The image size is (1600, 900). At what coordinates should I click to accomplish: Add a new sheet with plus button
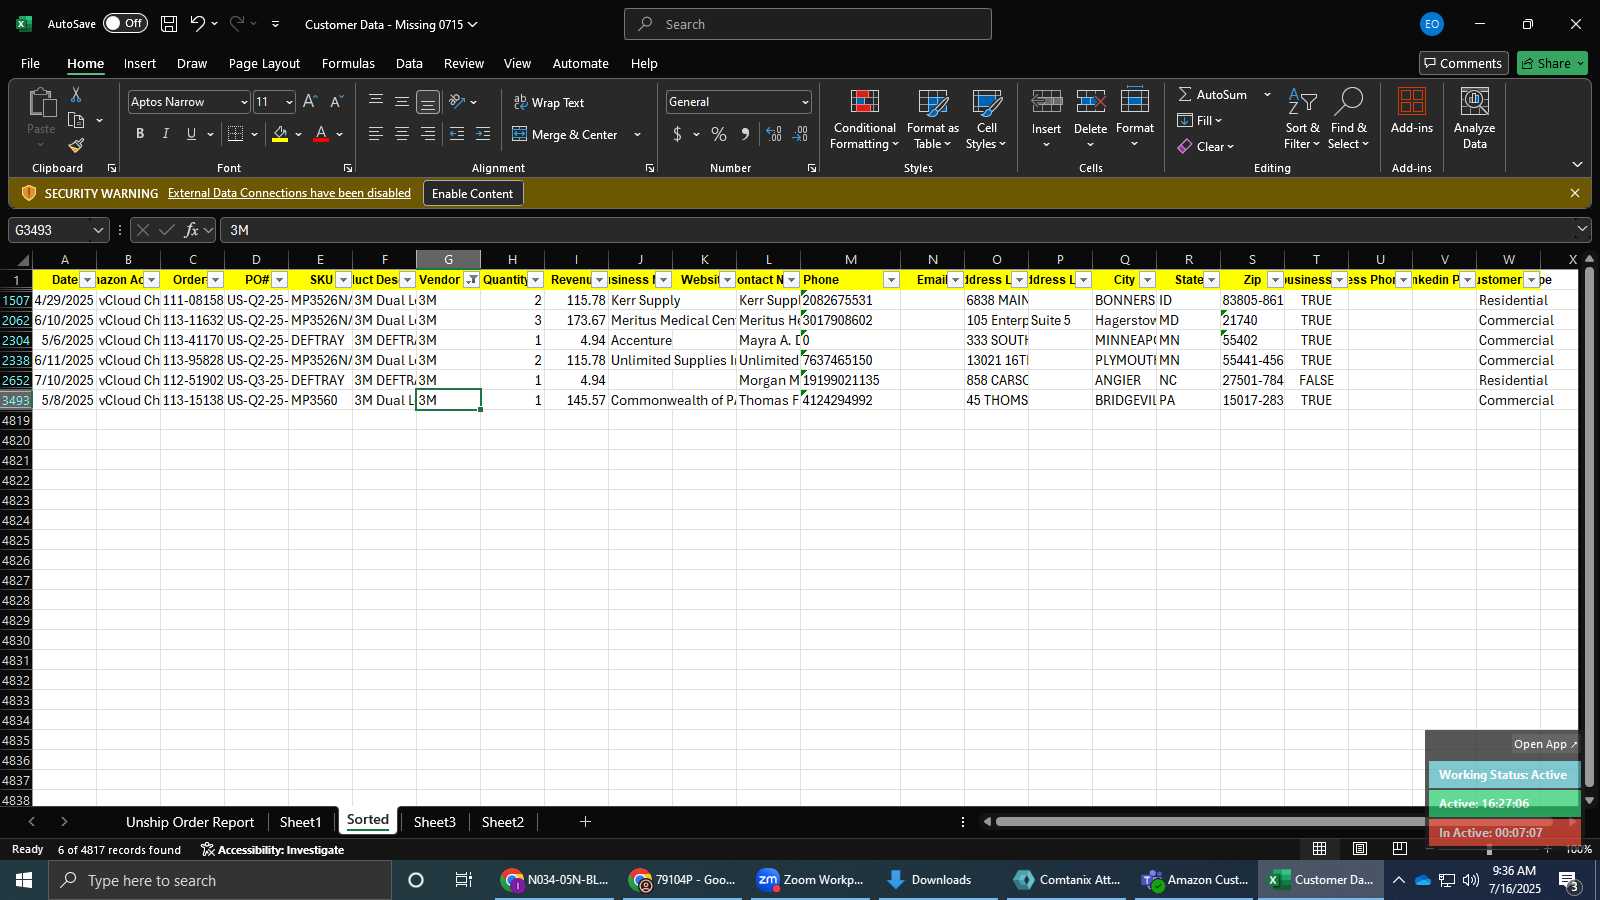coord(585,822)
